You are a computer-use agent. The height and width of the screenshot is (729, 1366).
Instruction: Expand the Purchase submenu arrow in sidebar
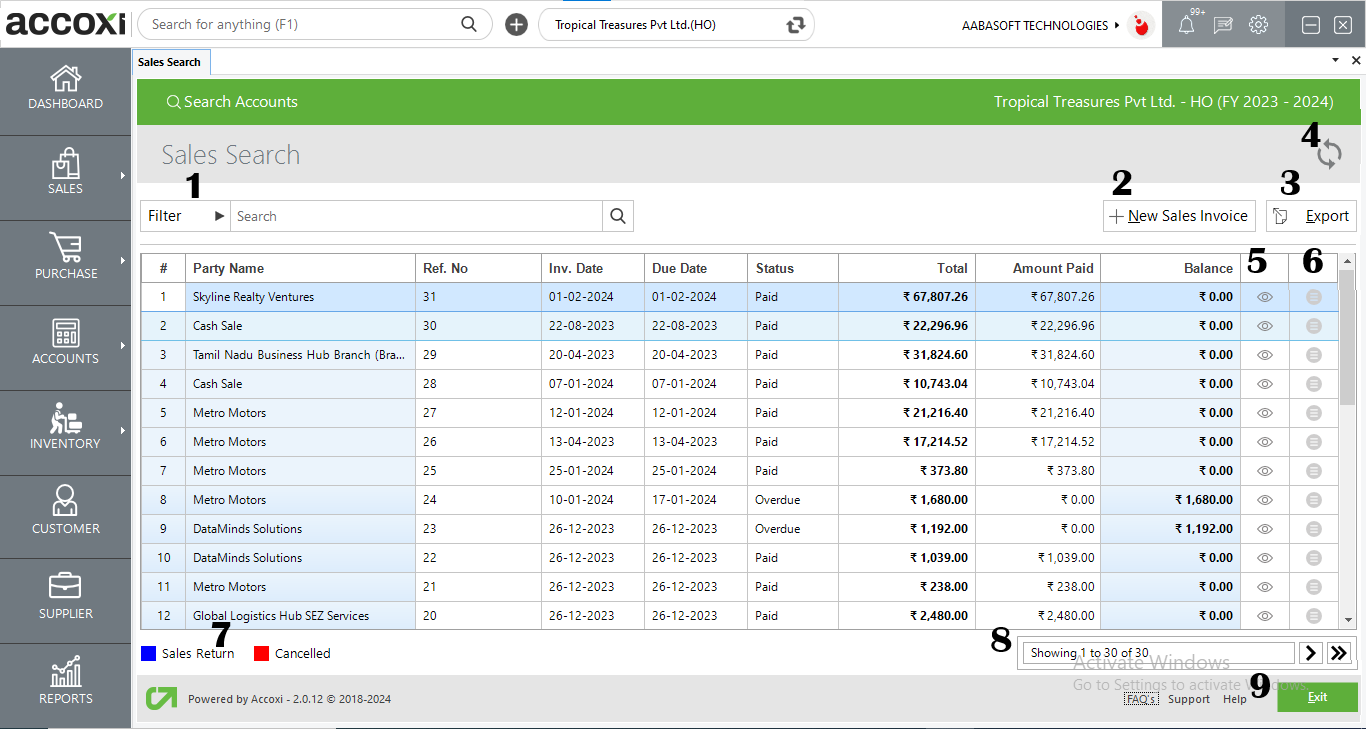pyautogui.click(x=123, y=261)
